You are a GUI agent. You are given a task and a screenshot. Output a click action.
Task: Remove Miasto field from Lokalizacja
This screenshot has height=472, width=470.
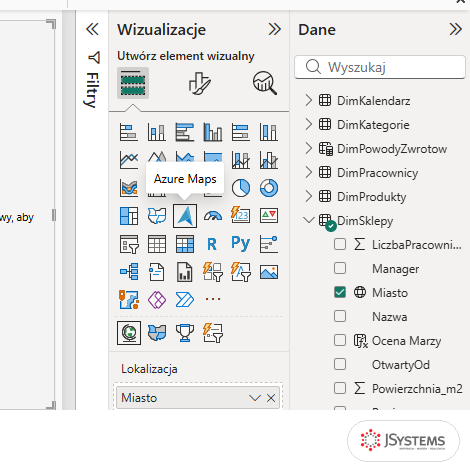coord(271,398)
